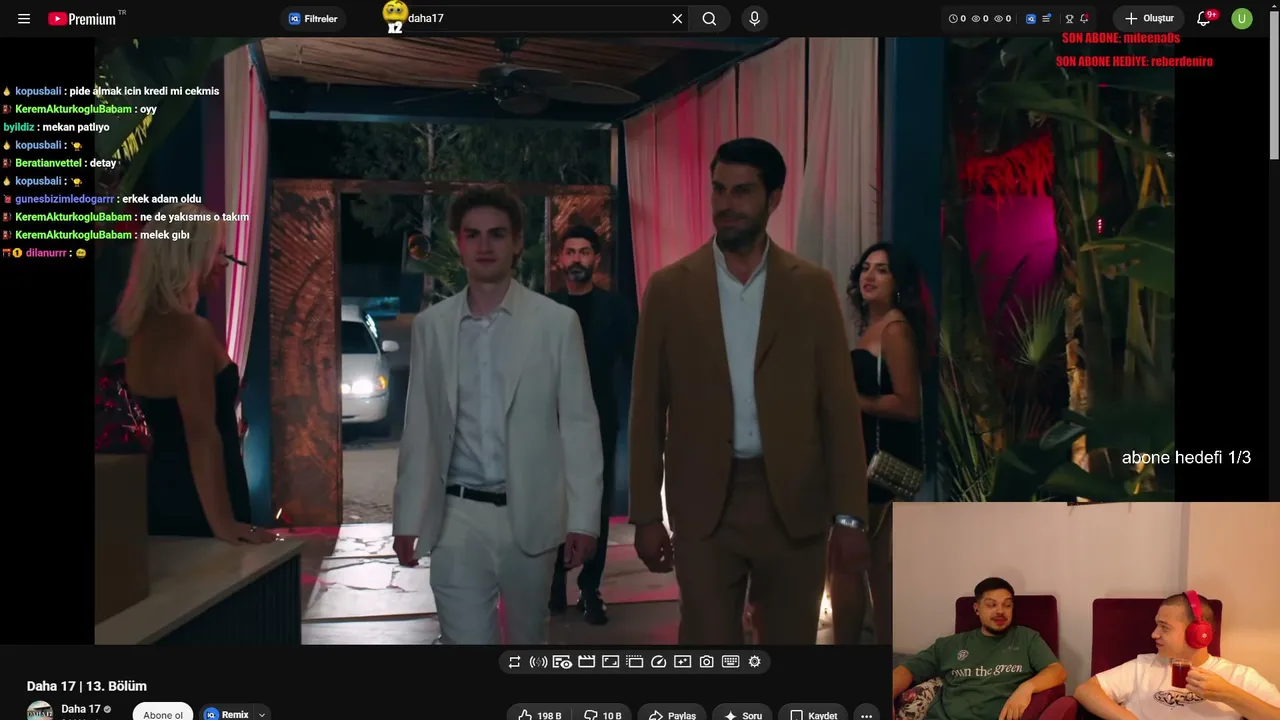1280x720 pixels.
Task: Open the Soru ask button
Action: coord(743,714)
